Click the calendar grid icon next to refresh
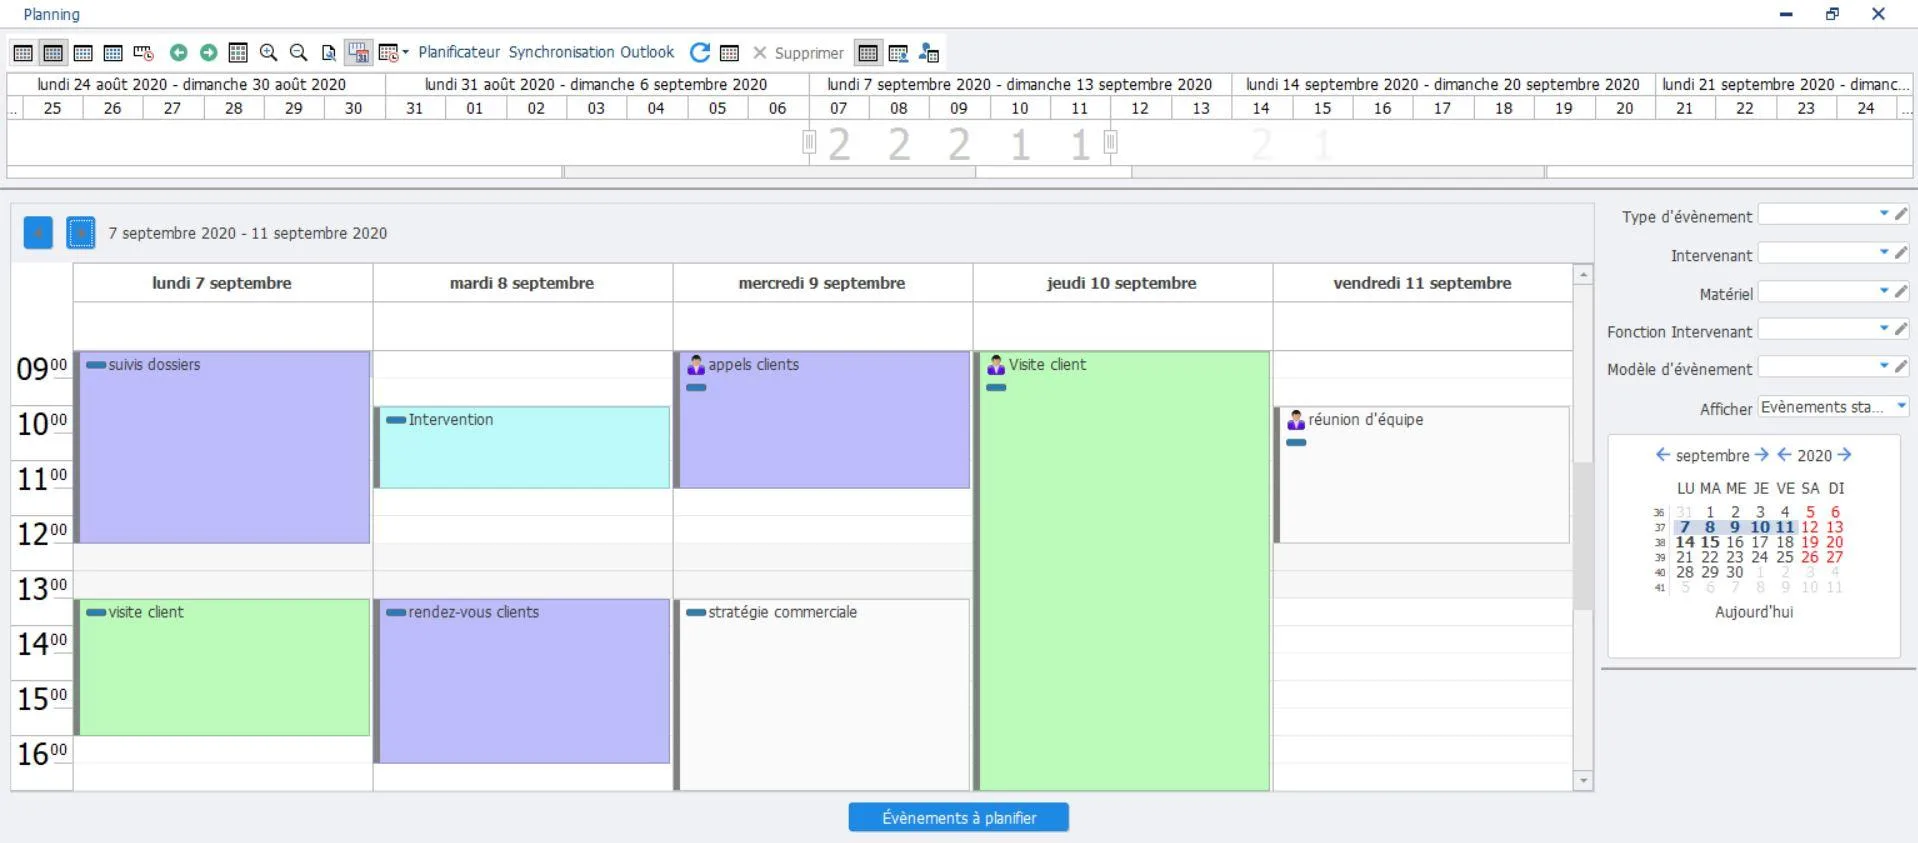 [730, 53]
